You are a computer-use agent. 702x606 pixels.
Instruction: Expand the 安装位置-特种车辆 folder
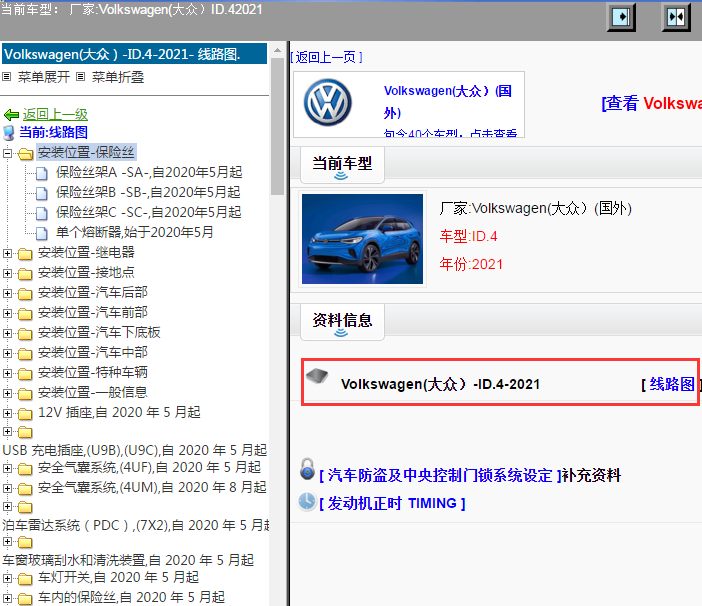pos(7,373)
